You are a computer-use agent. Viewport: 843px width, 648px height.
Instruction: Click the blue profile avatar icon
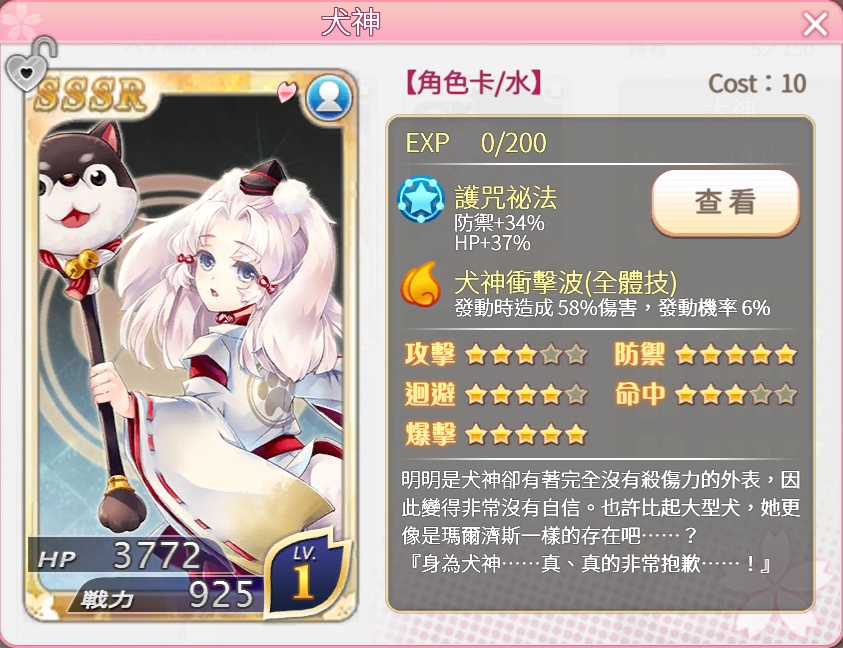pyautogui.click(x=328, y=98)
